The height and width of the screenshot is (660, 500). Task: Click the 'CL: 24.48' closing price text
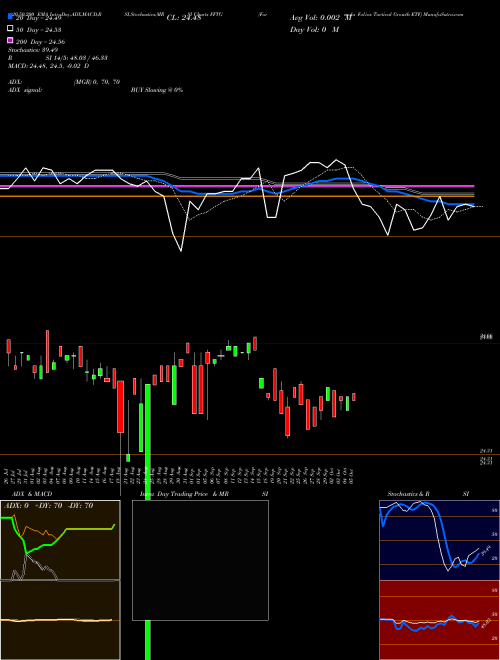coord(184,18)
